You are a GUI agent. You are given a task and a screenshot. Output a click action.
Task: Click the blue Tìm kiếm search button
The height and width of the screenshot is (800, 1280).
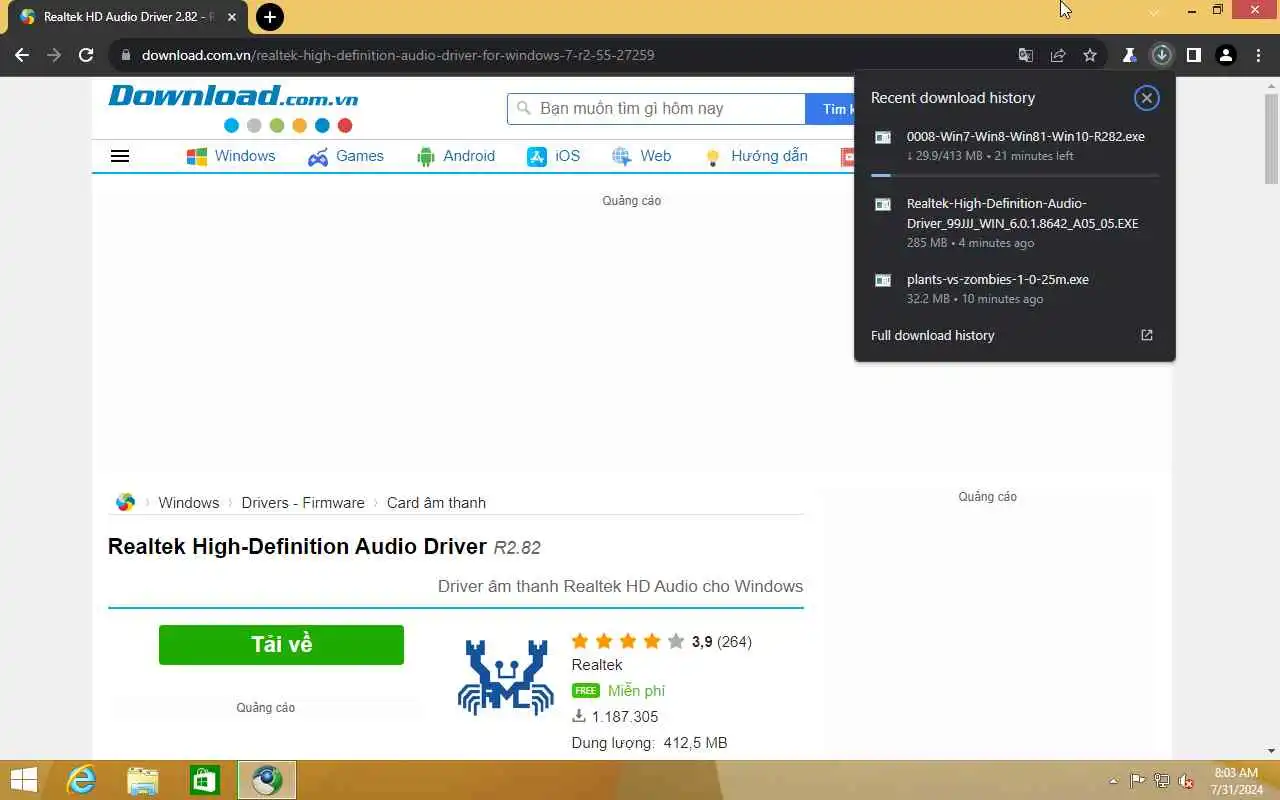(831, 108)
